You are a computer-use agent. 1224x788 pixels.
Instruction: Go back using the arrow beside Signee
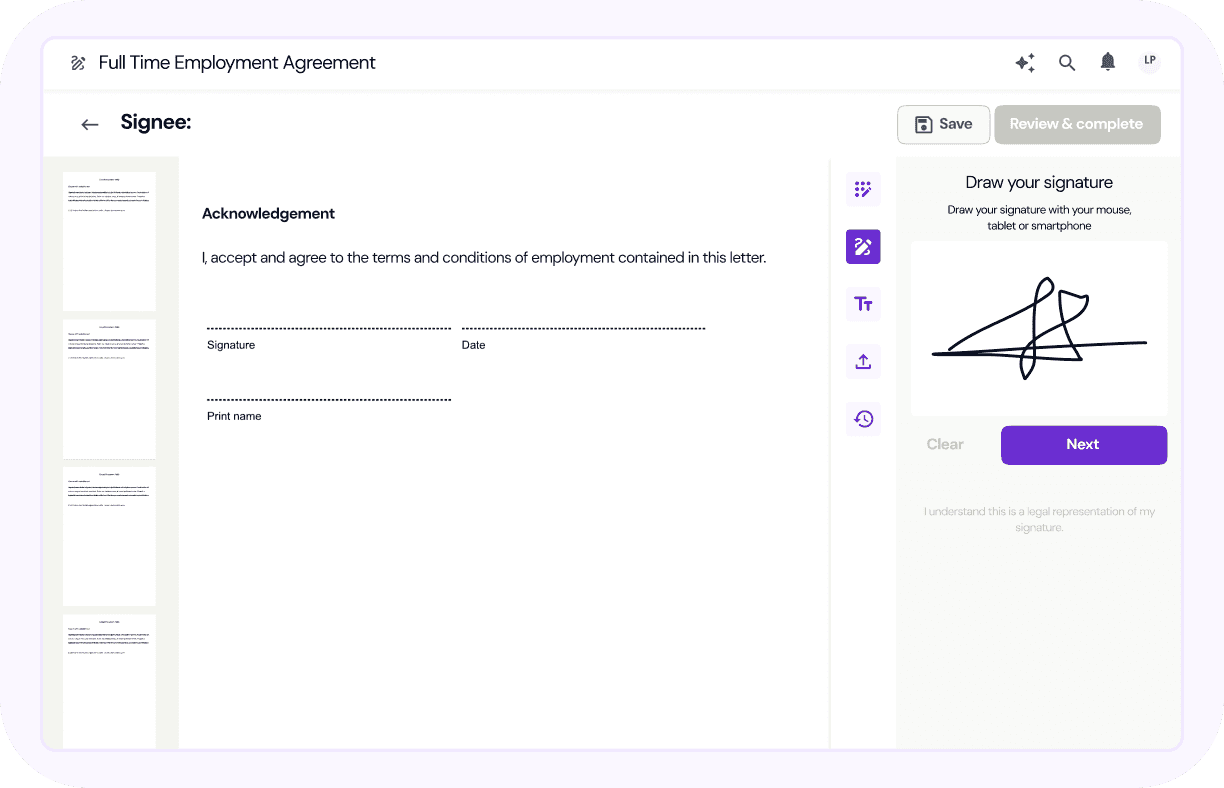[90, 124]
